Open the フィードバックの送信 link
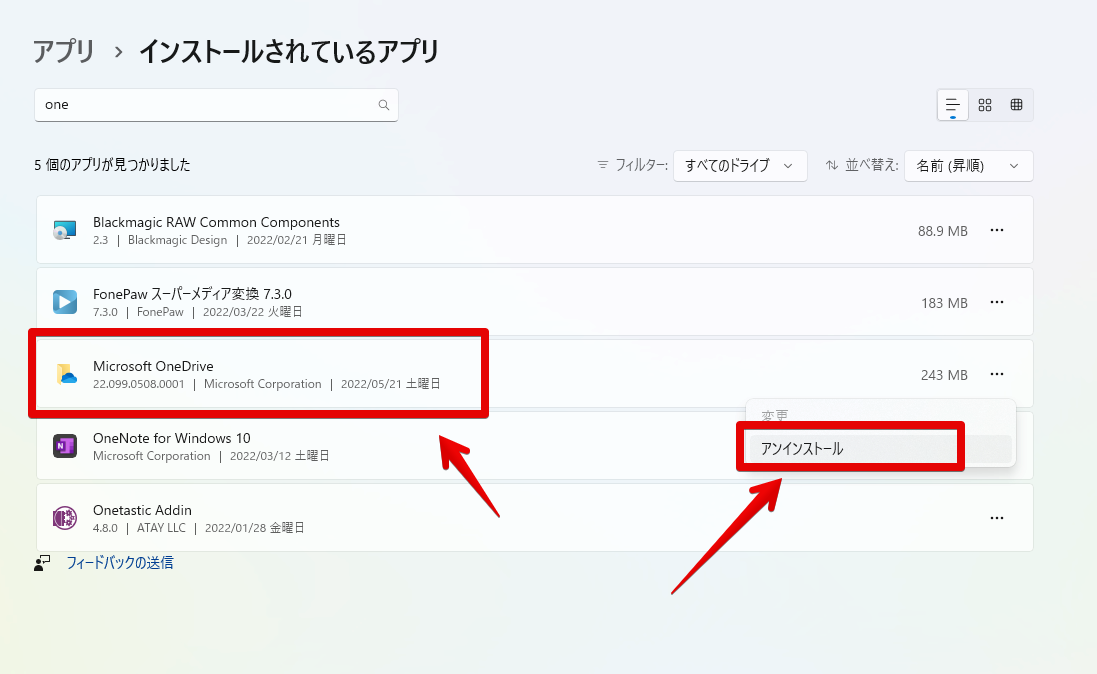 (x=120, y=563)
